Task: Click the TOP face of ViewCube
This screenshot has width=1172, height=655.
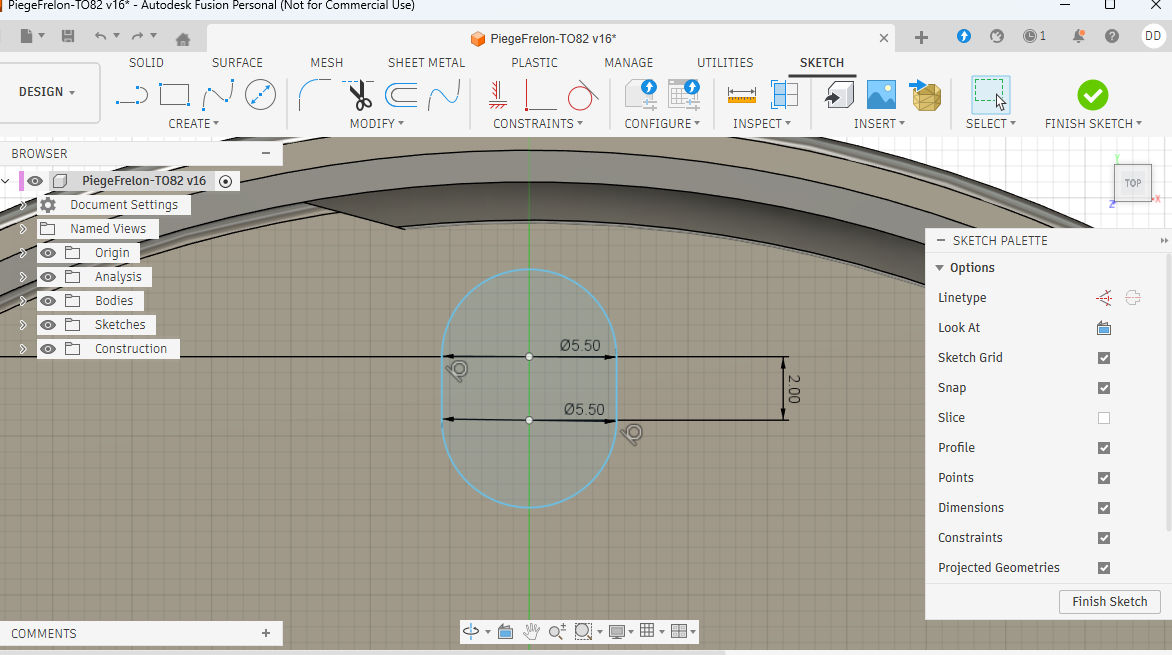Action: click(x=1132, y=183)
